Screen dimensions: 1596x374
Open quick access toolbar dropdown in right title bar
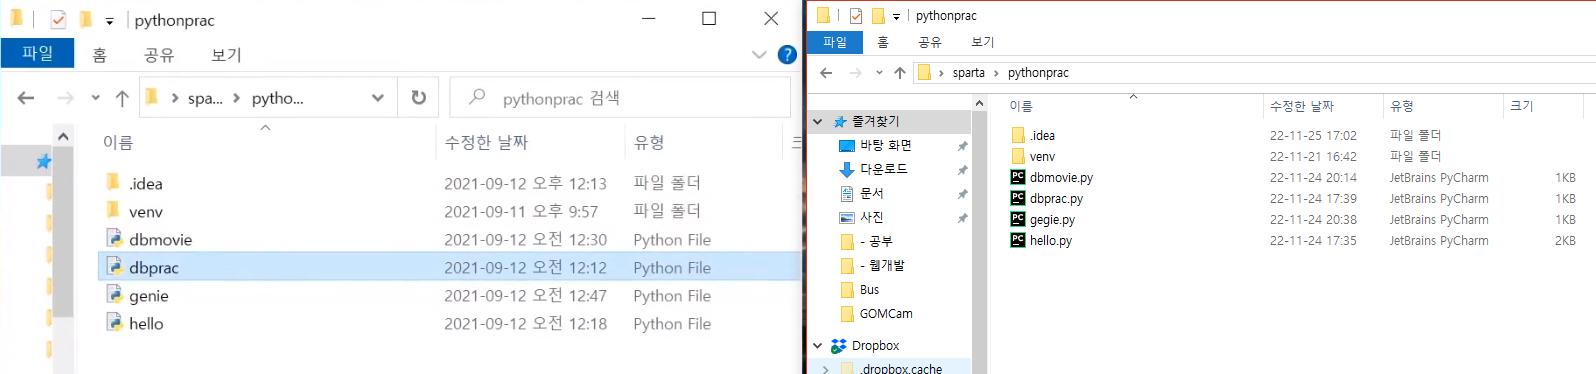tap(896, 16)
